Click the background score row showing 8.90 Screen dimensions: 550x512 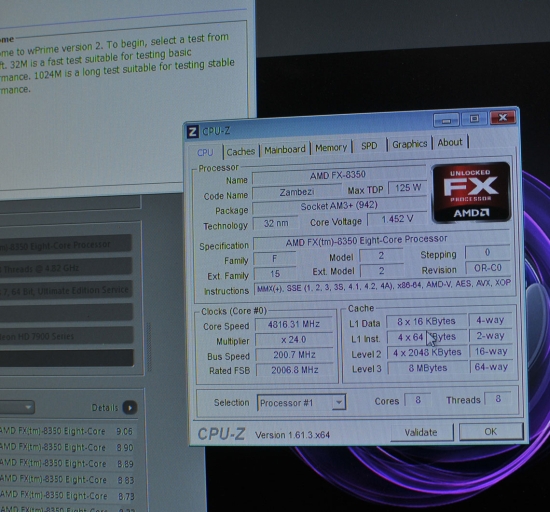tap(67, 447)
